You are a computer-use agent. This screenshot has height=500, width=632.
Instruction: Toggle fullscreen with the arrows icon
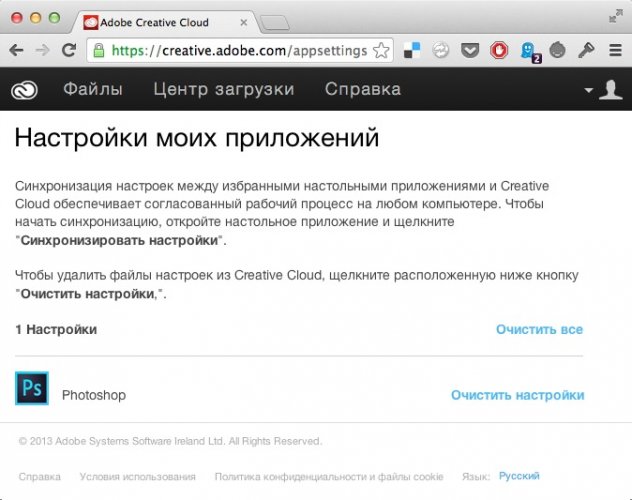pyautogui.click(x=615, y=17)
